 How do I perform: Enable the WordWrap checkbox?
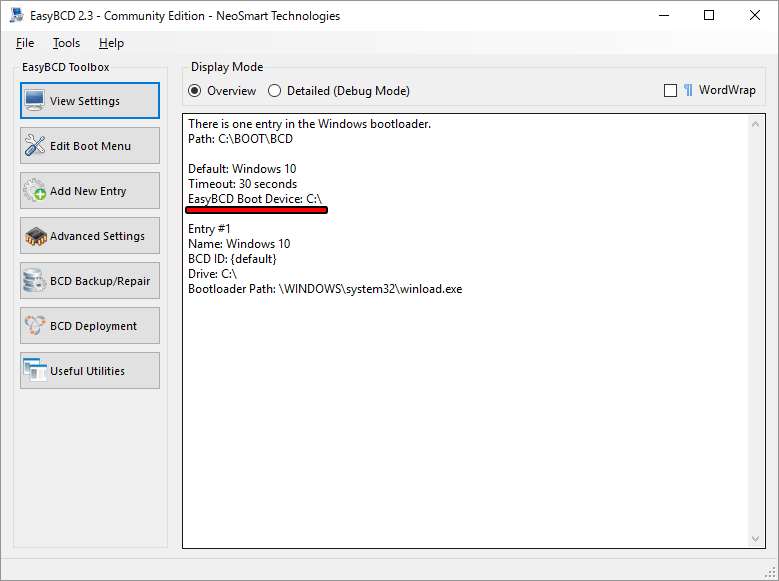(x=670, y=90)
